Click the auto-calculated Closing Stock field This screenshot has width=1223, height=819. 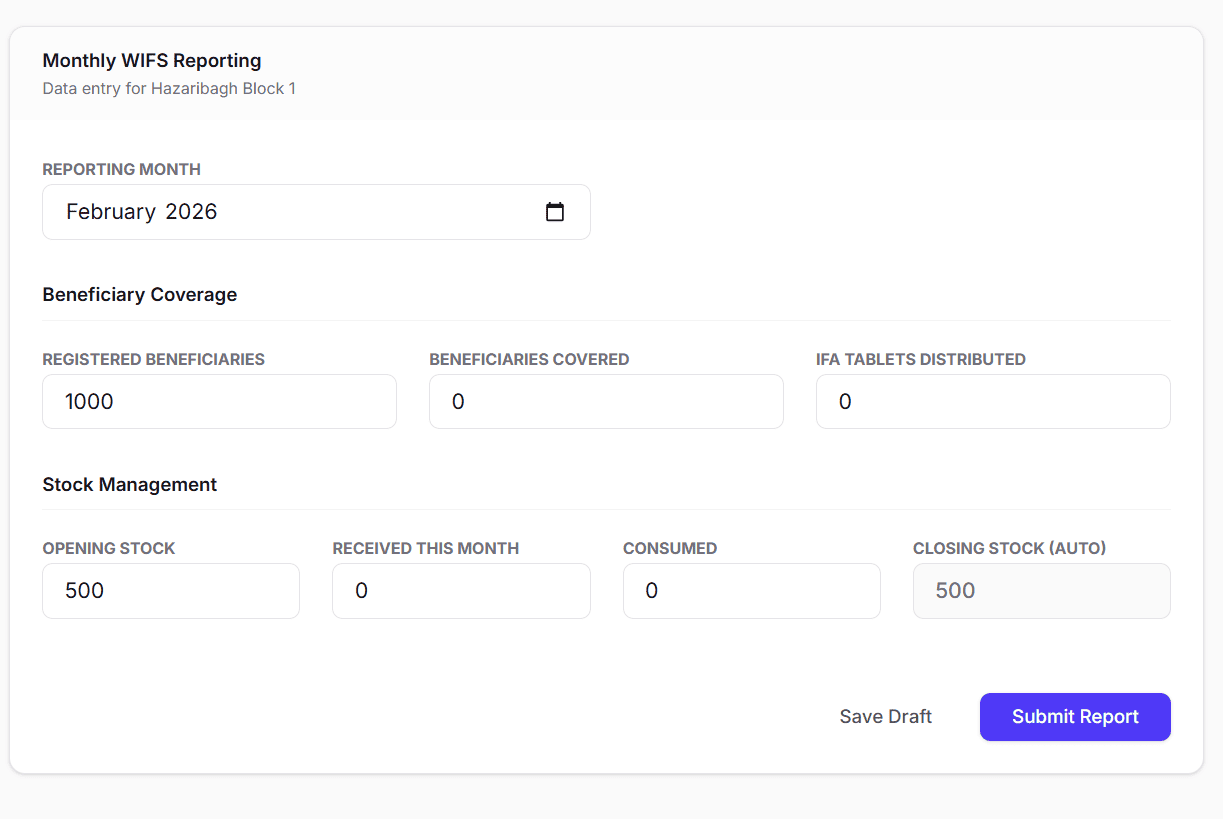click(x=1041, y=591)
